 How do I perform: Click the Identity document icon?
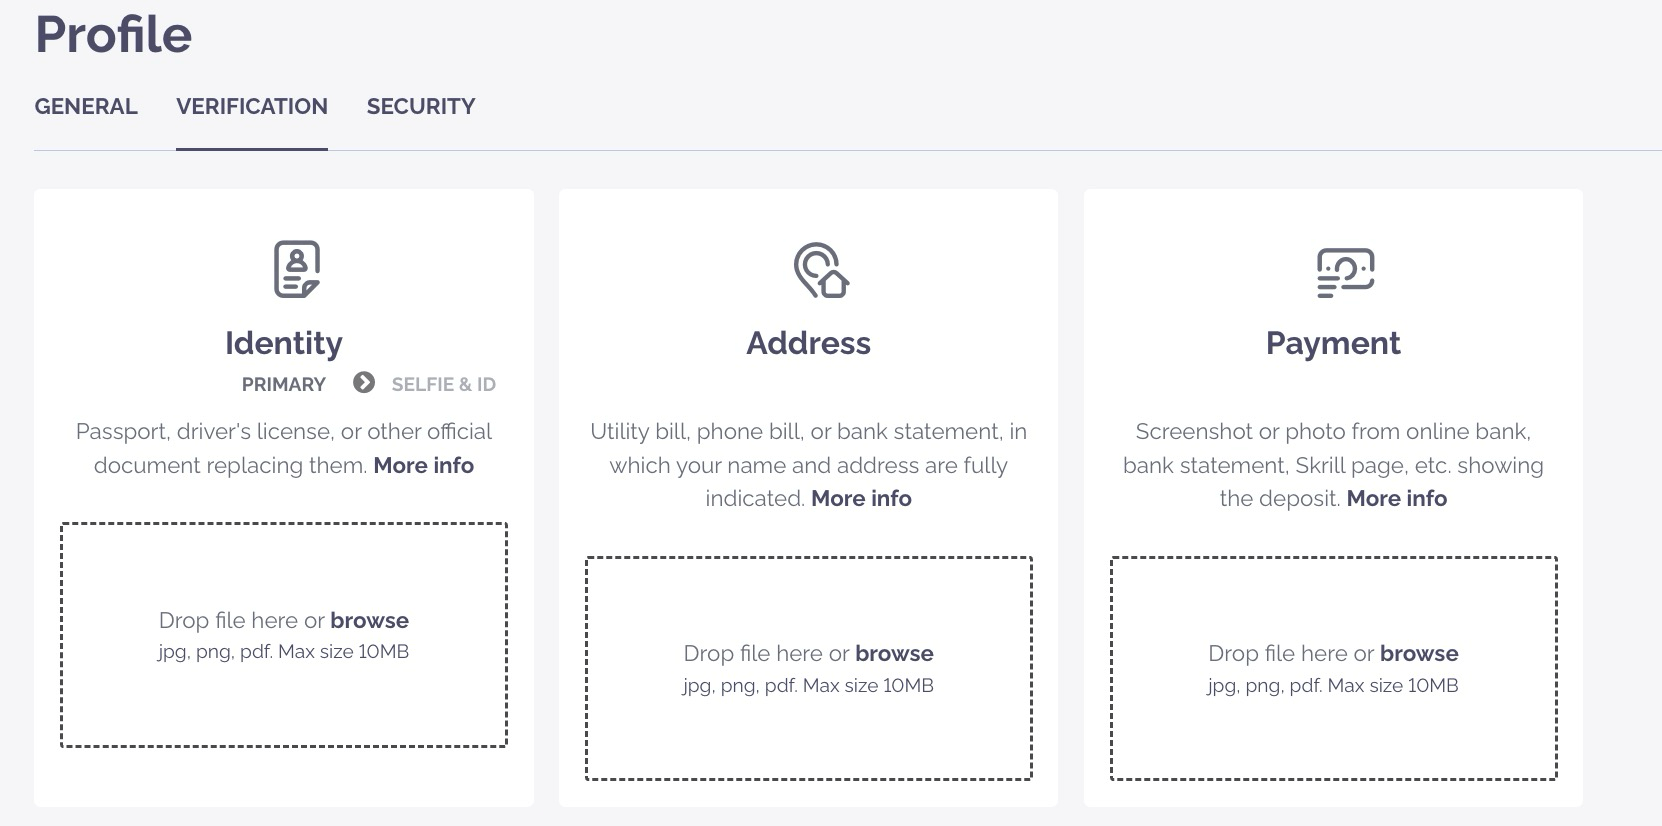pos(296,269)
